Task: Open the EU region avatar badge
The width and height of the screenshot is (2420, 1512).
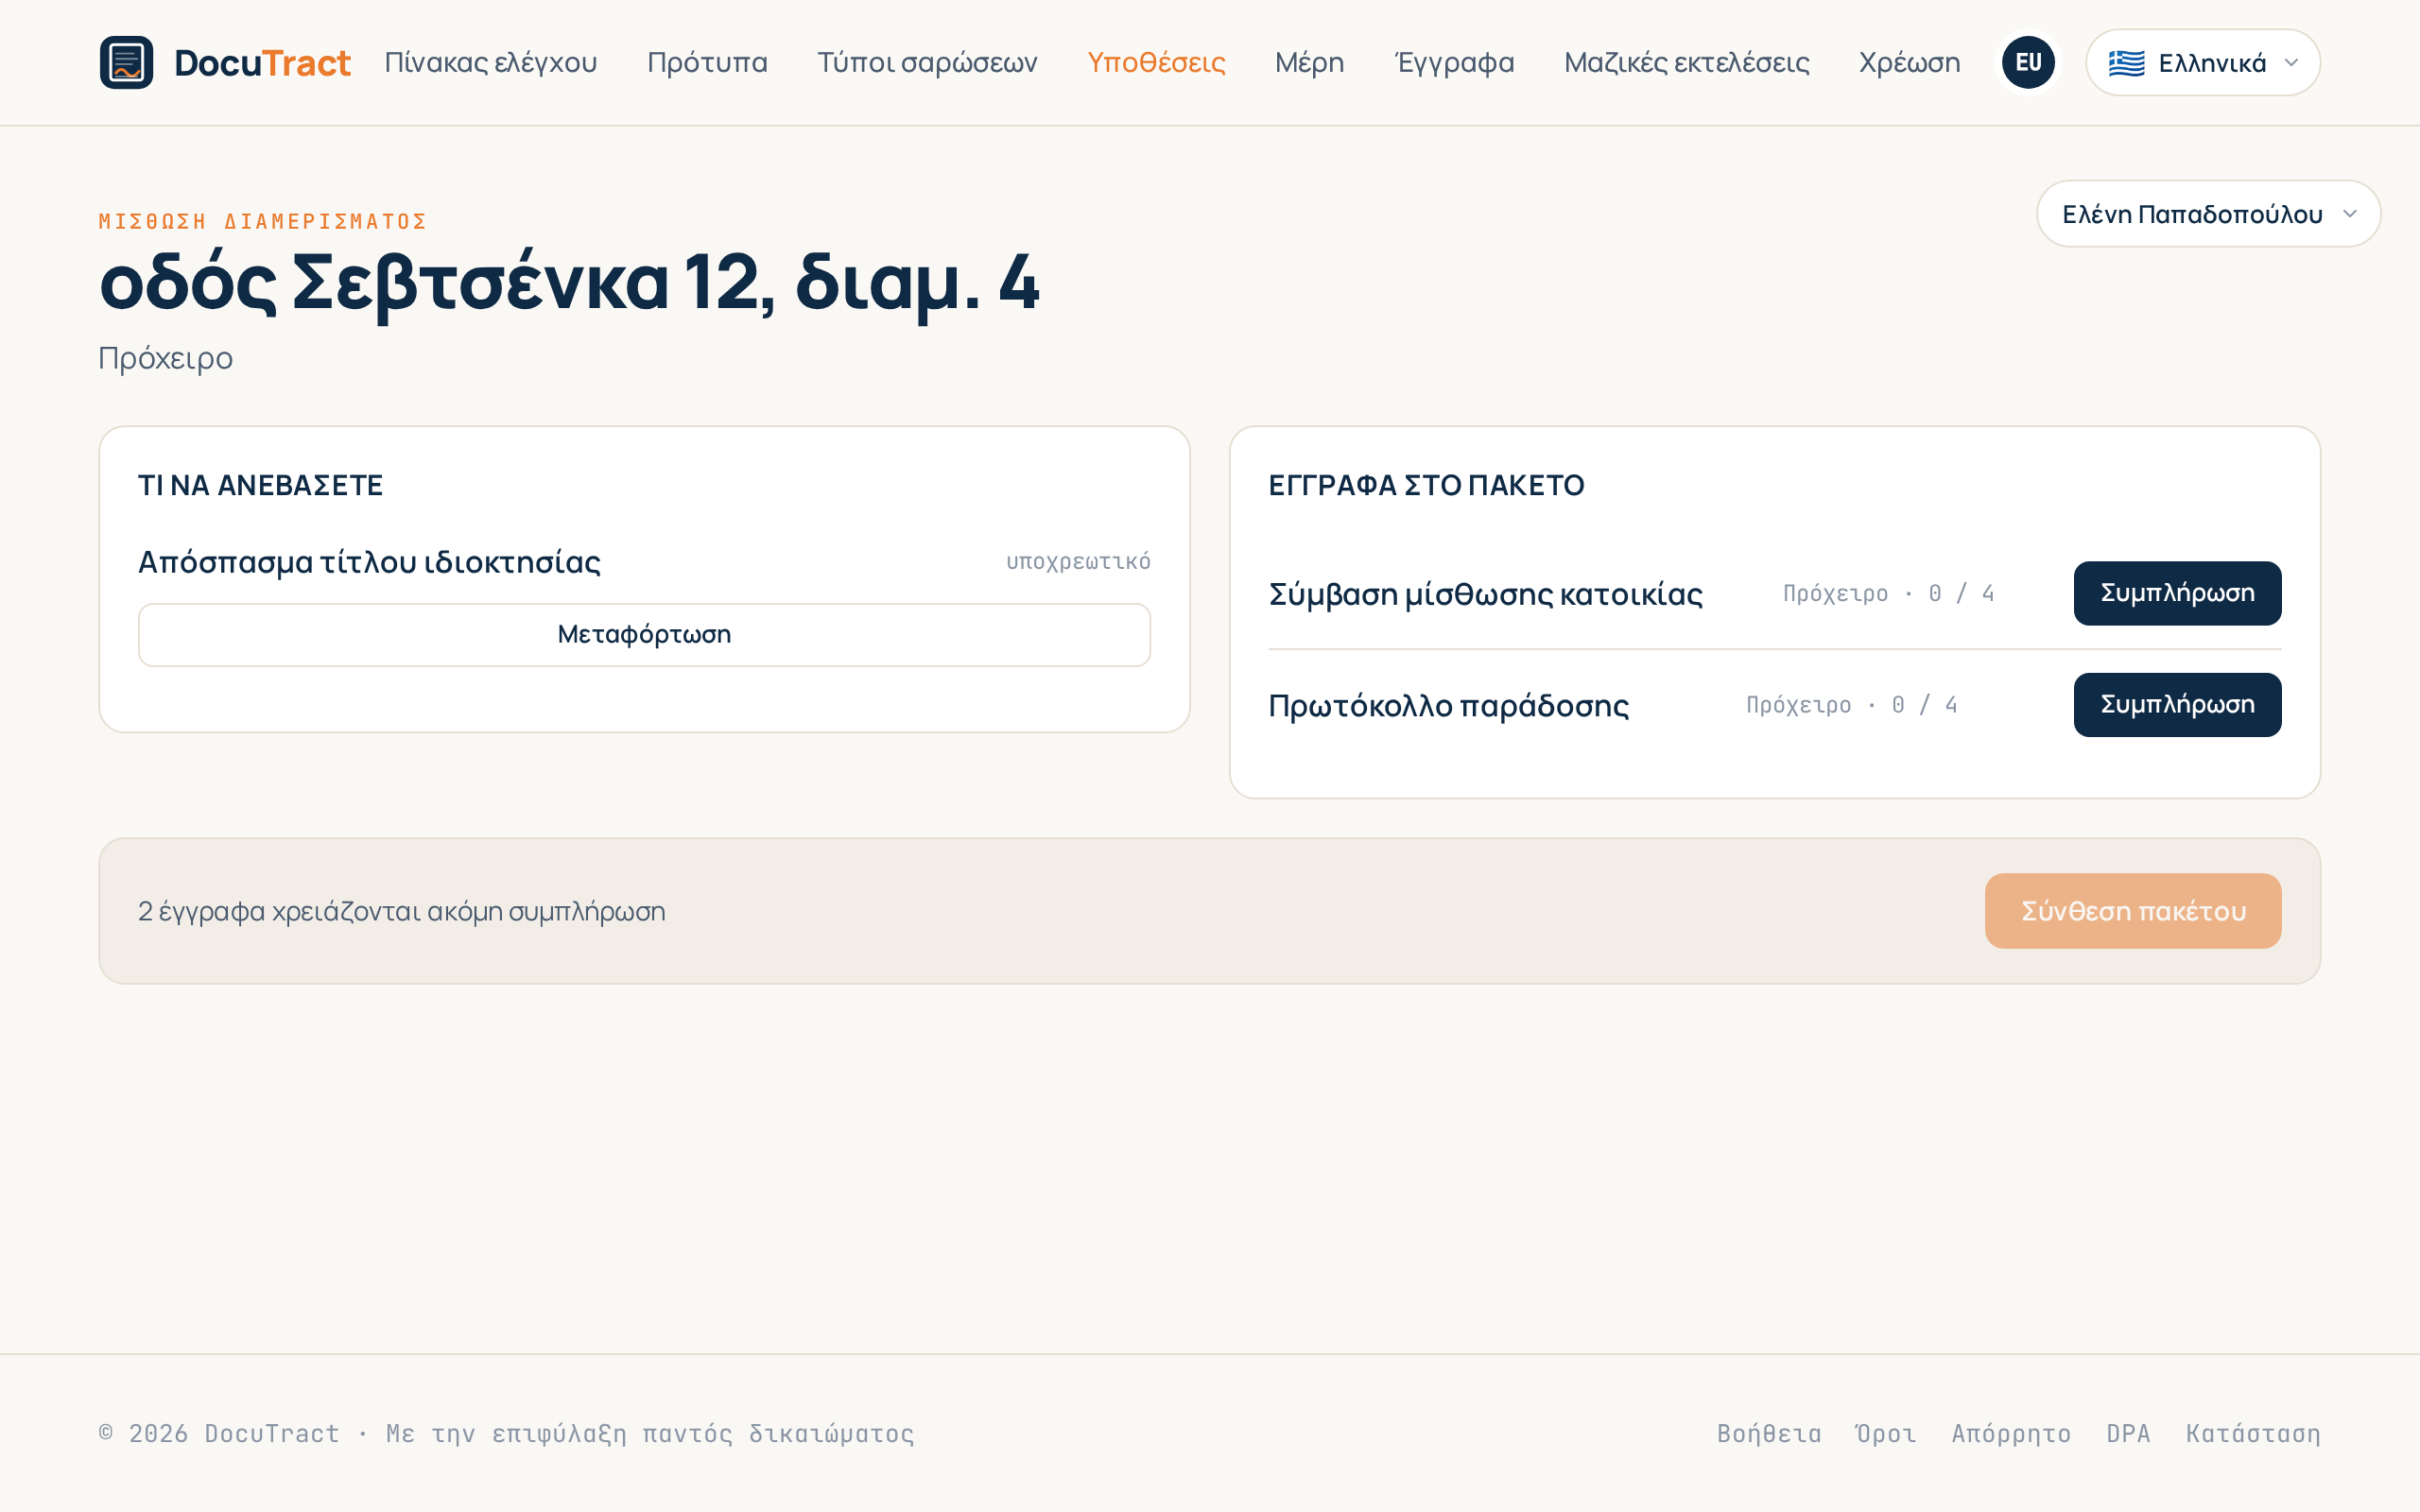Action: pyautogui.click(x=2028, y=62)
